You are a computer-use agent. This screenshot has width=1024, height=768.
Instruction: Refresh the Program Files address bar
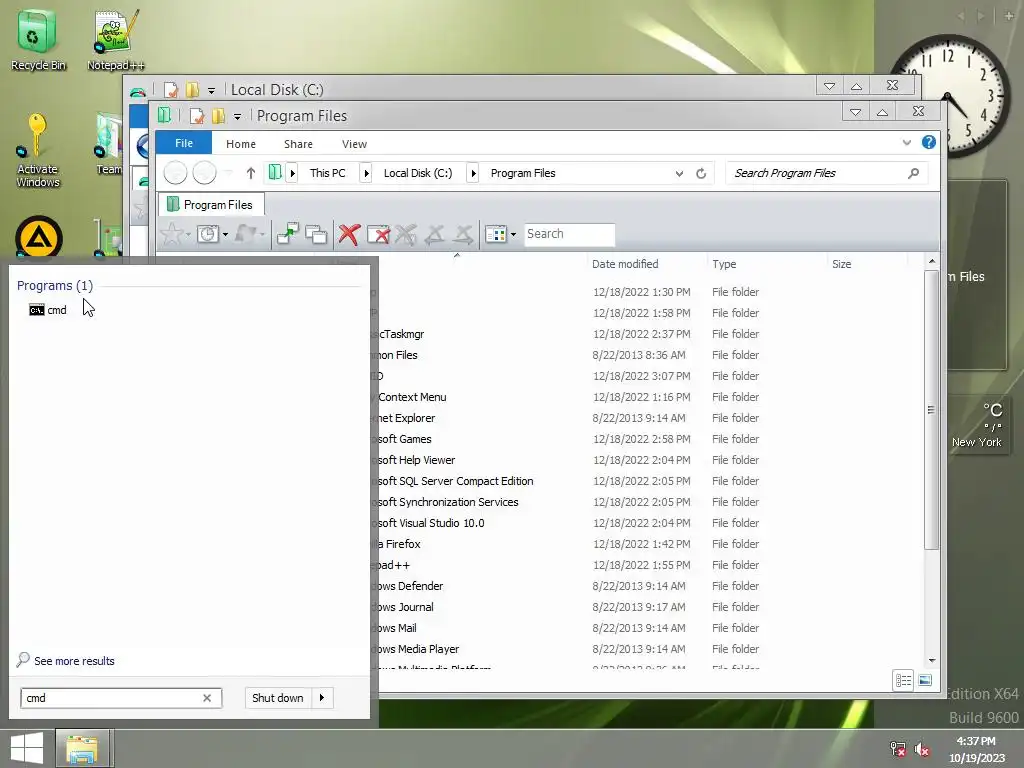pyautogui.click(x=701, y=173)
